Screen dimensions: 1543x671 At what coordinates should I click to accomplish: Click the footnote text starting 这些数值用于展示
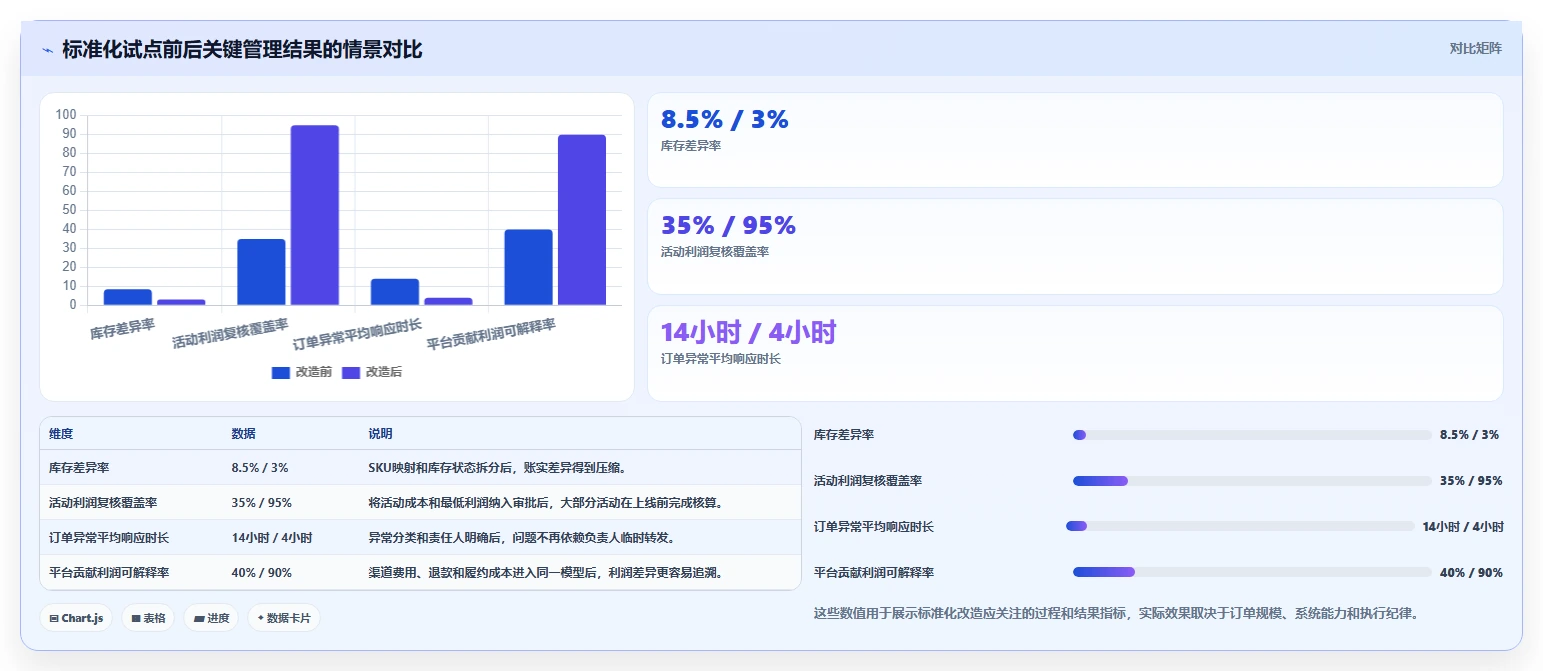pyautogui.click(x=1116, y=613)
